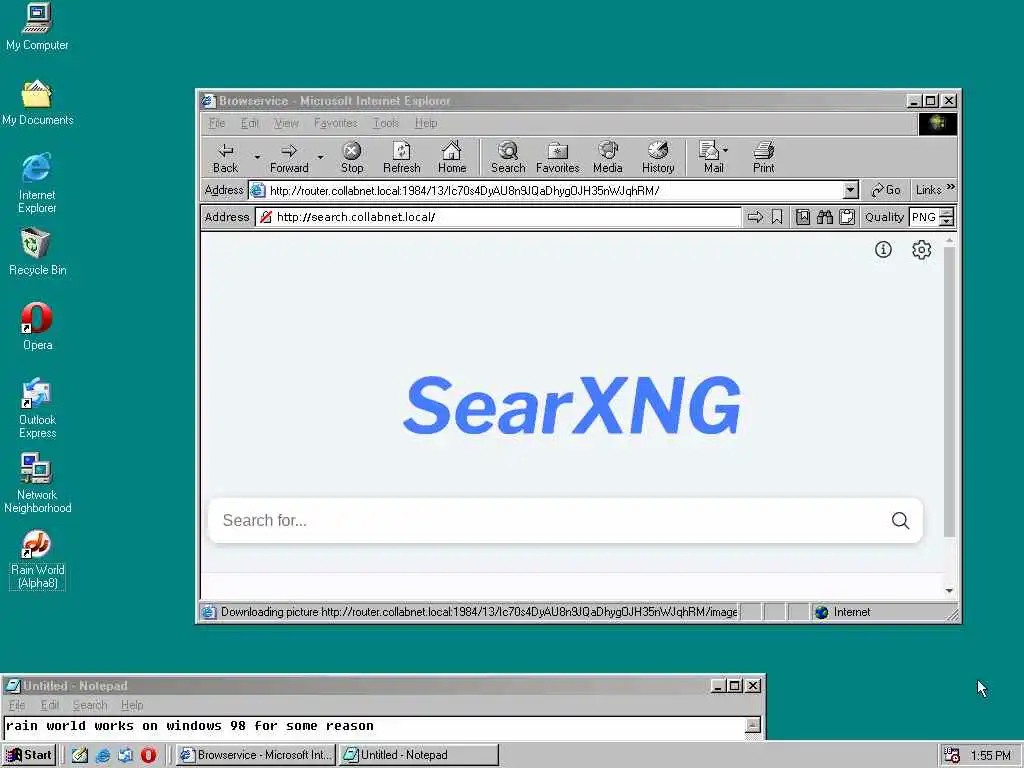Select the Network Neighborhood desktop icon
Viewport: 1024px width, 768px height.
tap(37, 483)
